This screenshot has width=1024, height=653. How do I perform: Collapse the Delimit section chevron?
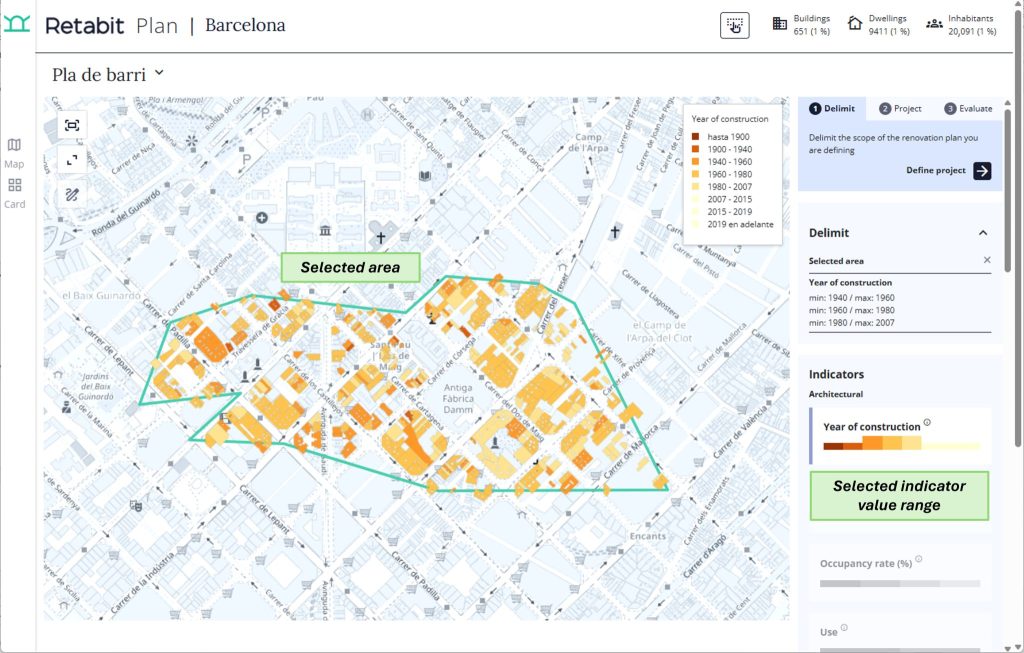pos(983,233)
